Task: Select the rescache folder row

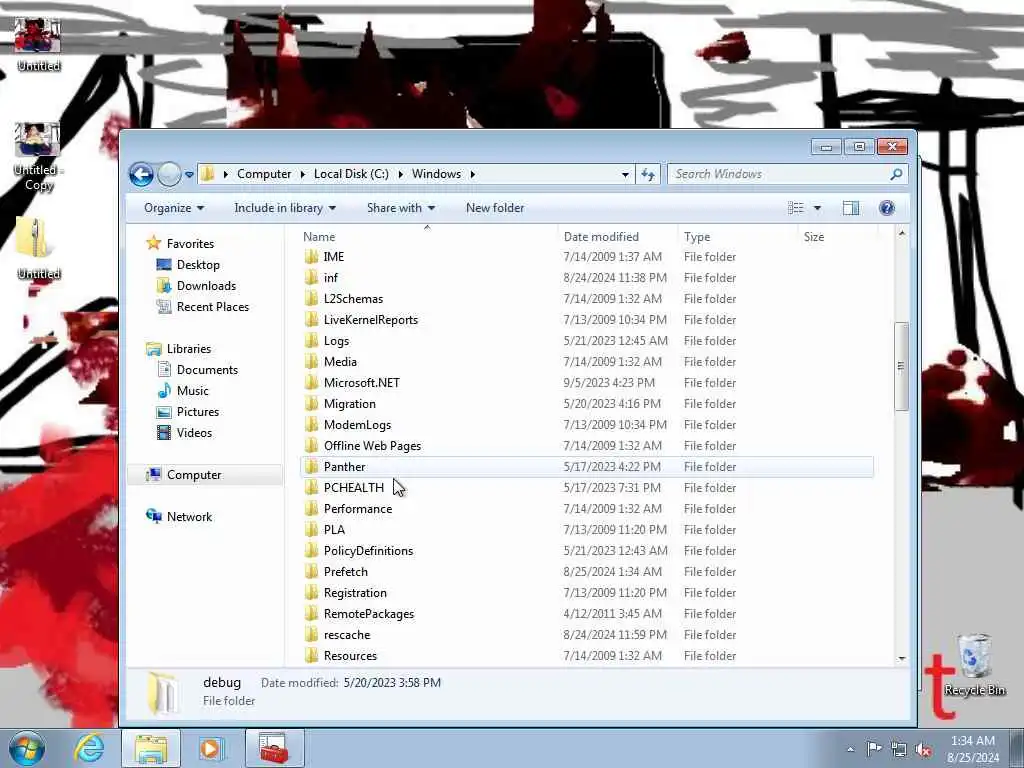Action: 586,635
